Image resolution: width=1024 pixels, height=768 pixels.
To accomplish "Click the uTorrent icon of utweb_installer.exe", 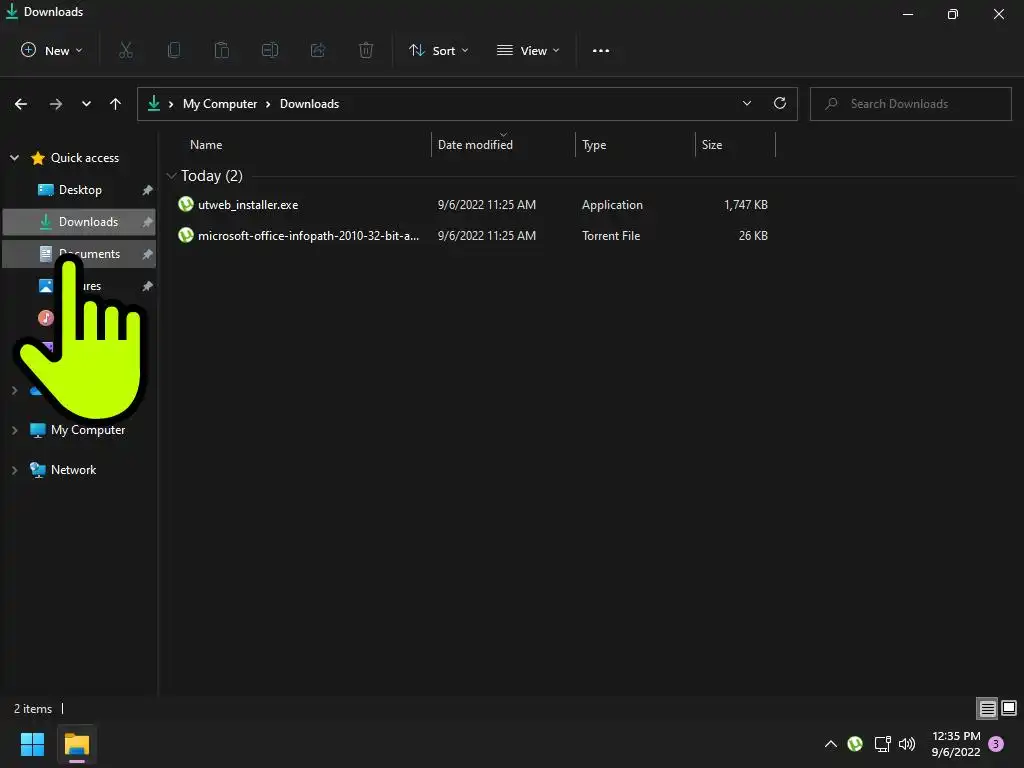I will point(186,204).
